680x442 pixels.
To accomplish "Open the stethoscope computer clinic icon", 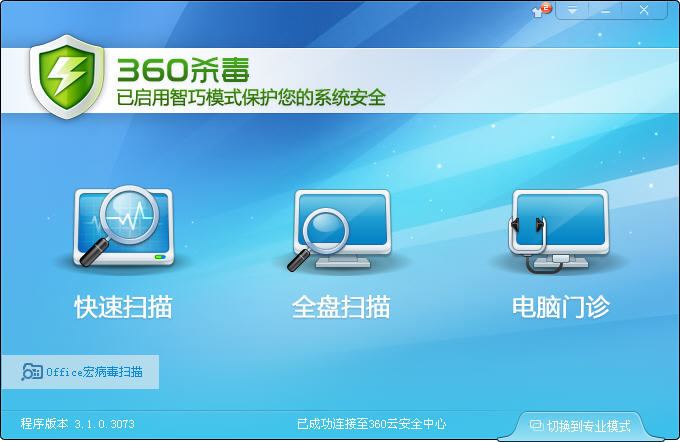I will click(560, 230).
